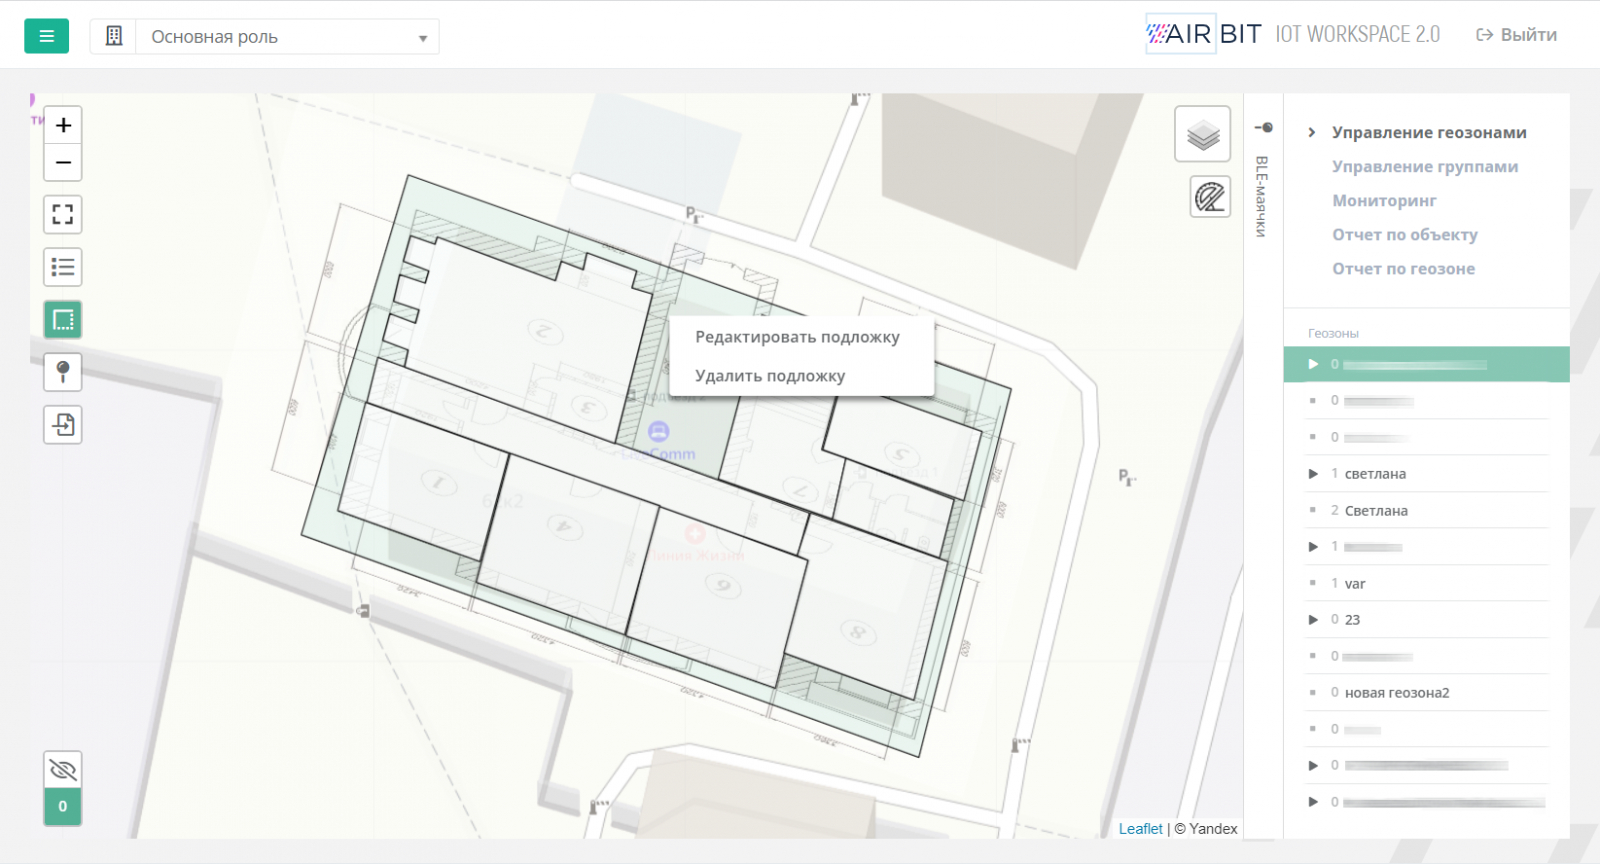The height and width of the screenshot is (864, 1600).
Task: Open the green hamburger menu
Action: pos(46,36)
